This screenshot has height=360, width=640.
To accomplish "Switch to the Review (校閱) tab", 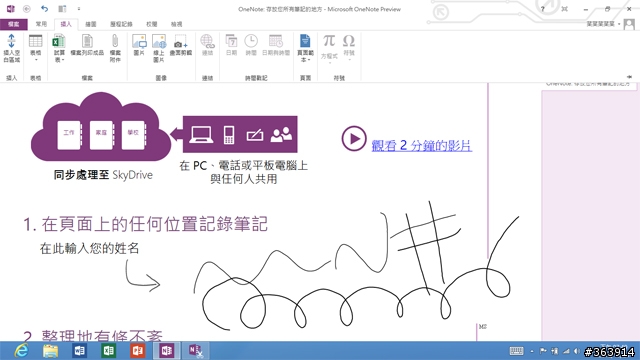I will tap(151, 24).
